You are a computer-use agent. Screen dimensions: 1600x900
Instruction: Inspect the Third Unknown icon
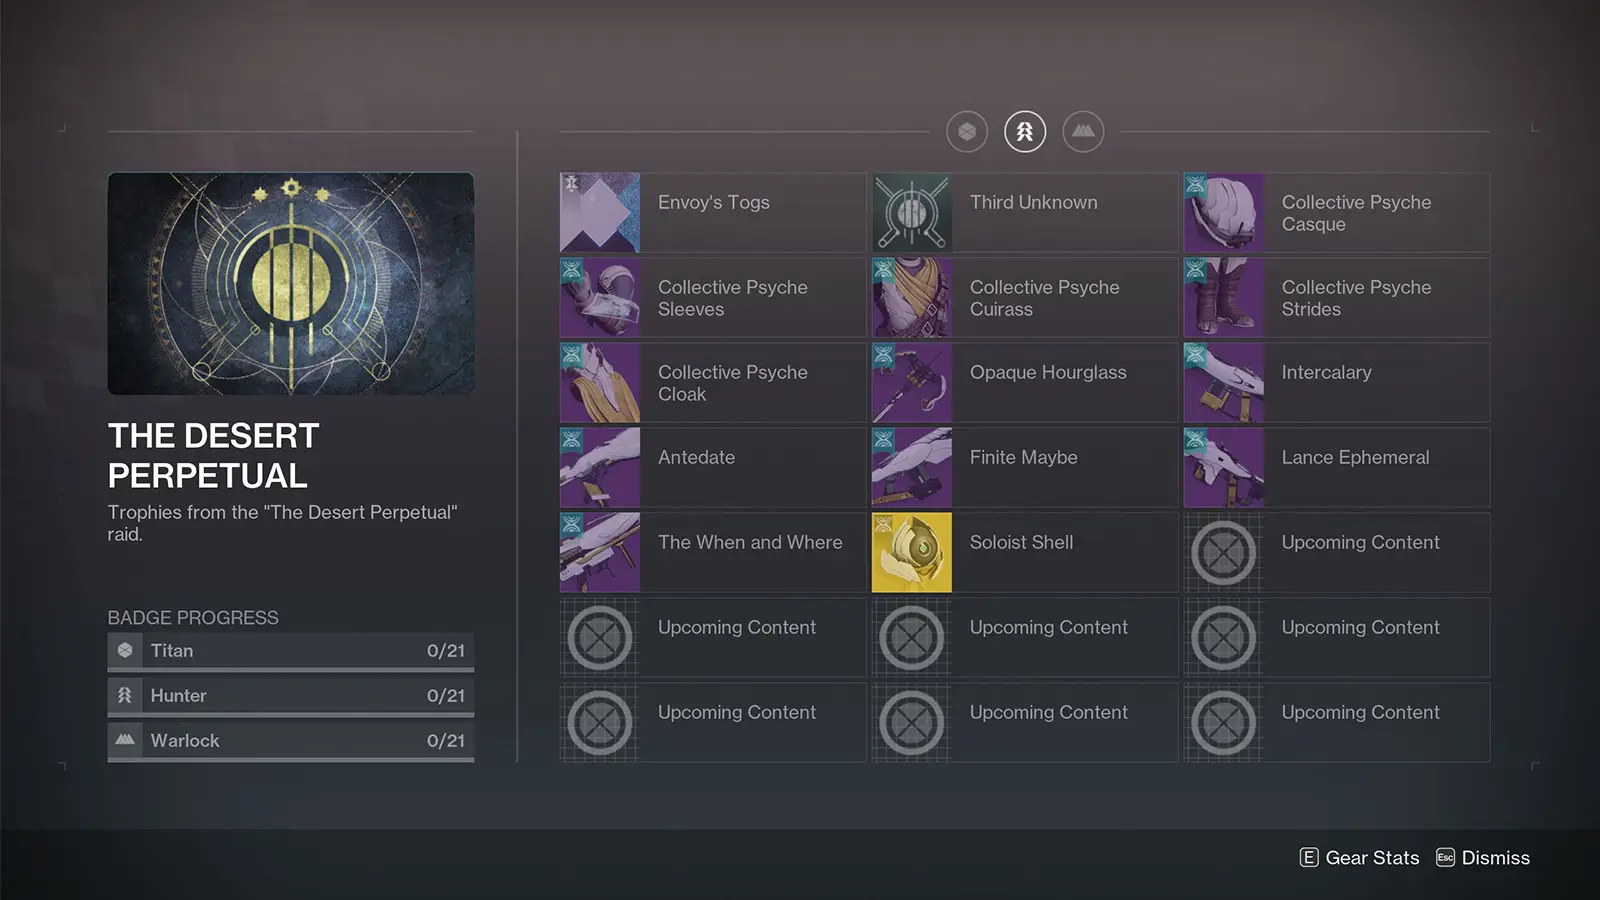[x=912, y=212]
